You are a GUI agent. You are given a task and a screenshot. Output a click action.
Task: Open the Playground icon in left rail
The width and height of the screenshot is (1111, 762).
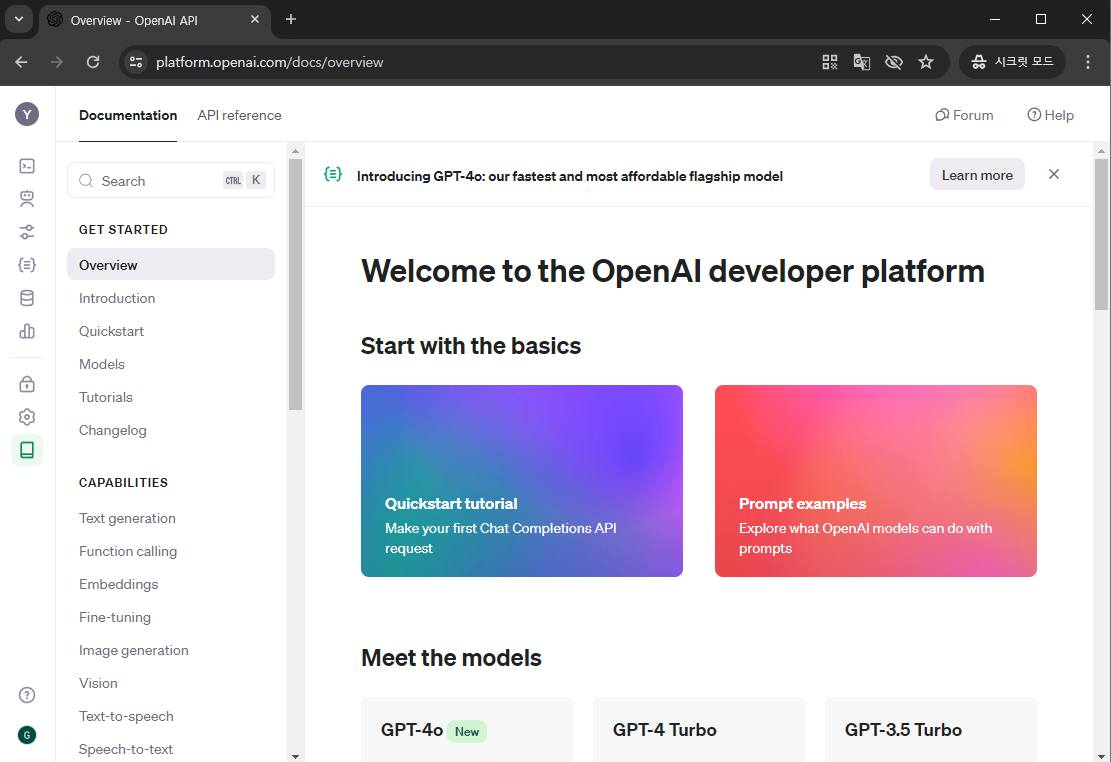tap(27, 166)
